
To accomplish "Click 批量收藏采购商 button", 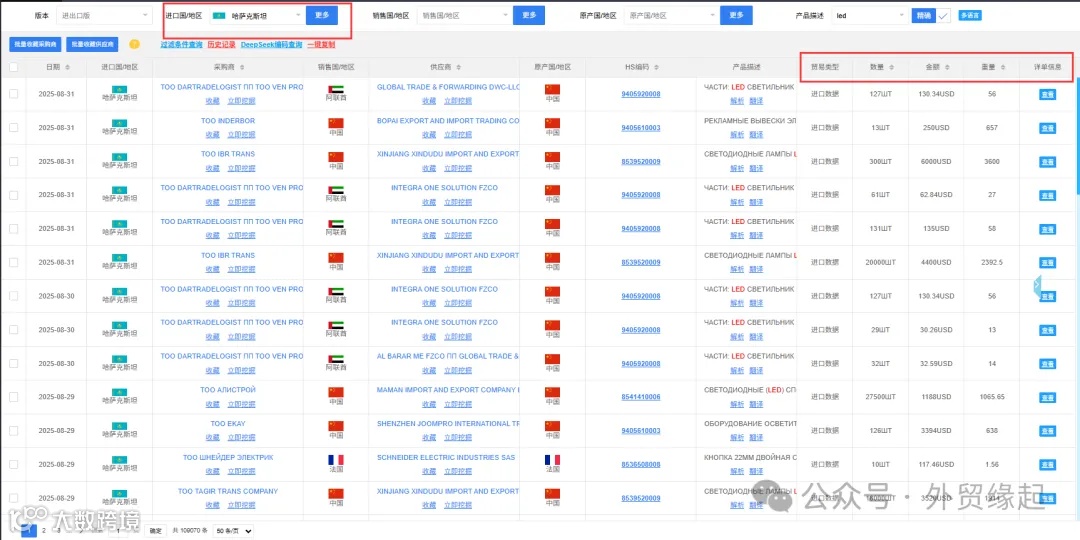I will coord(36,45).
